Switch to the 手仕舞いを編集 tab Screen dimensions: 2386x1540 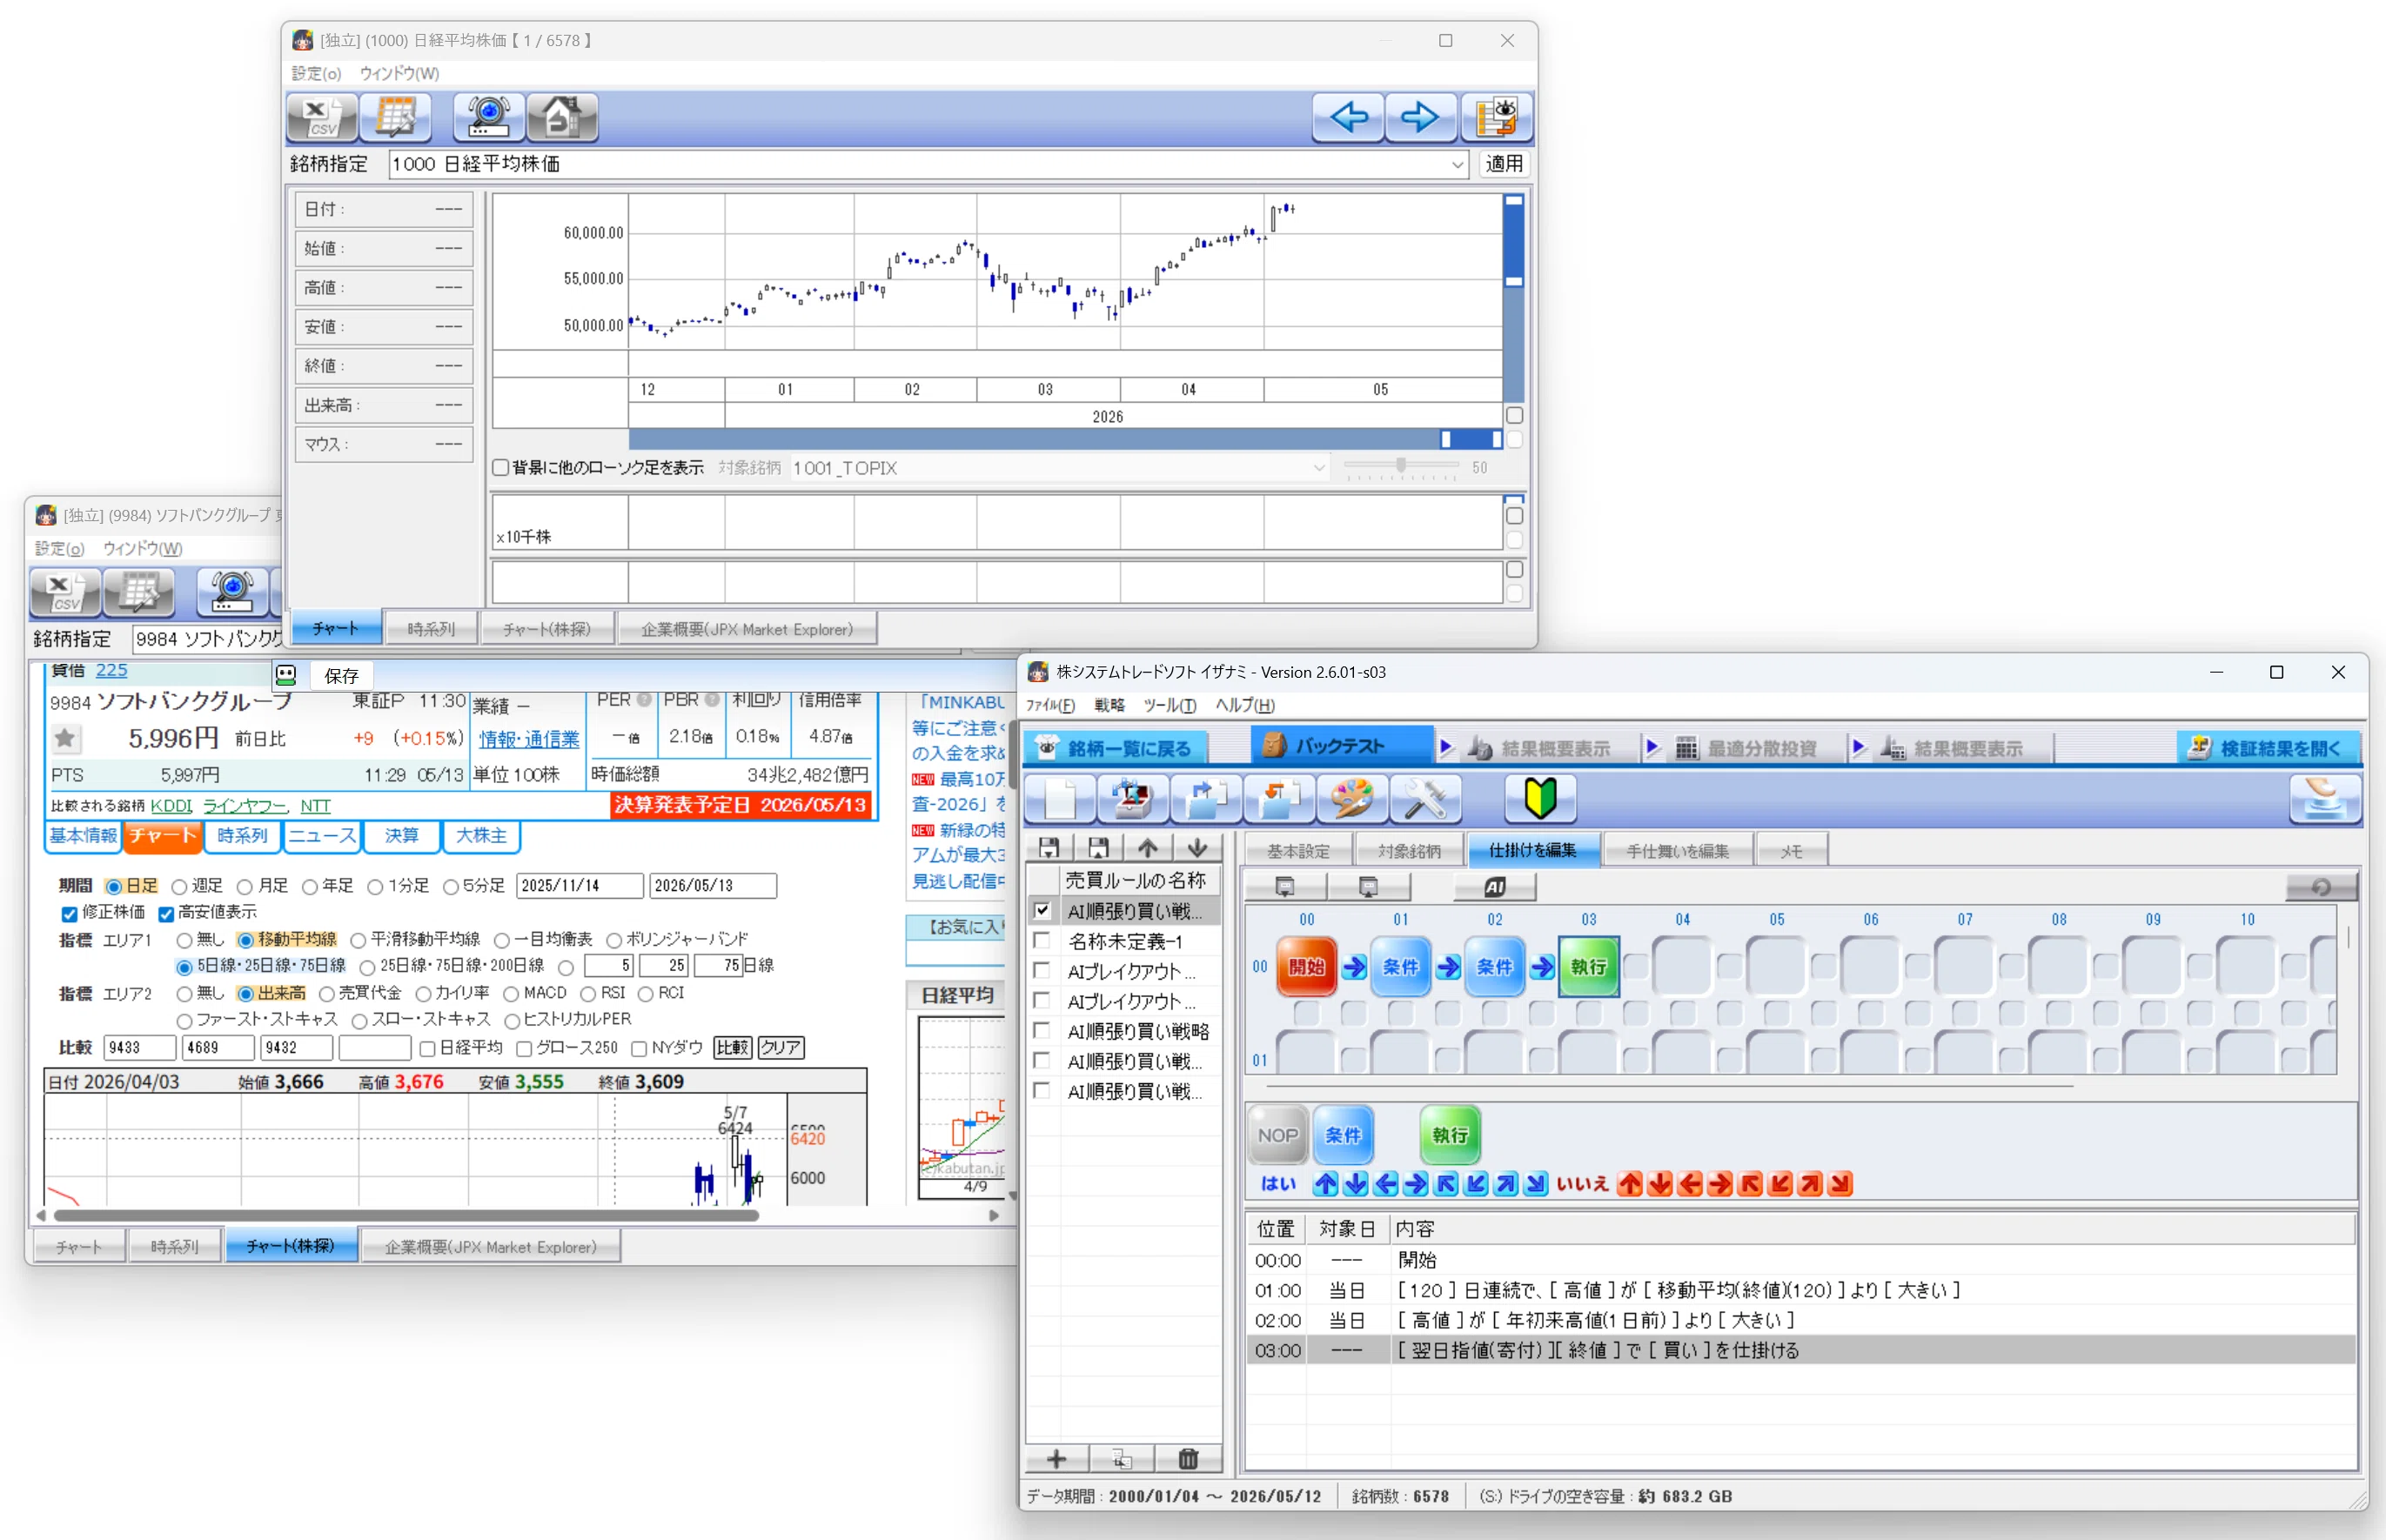tap(1677, 851)
